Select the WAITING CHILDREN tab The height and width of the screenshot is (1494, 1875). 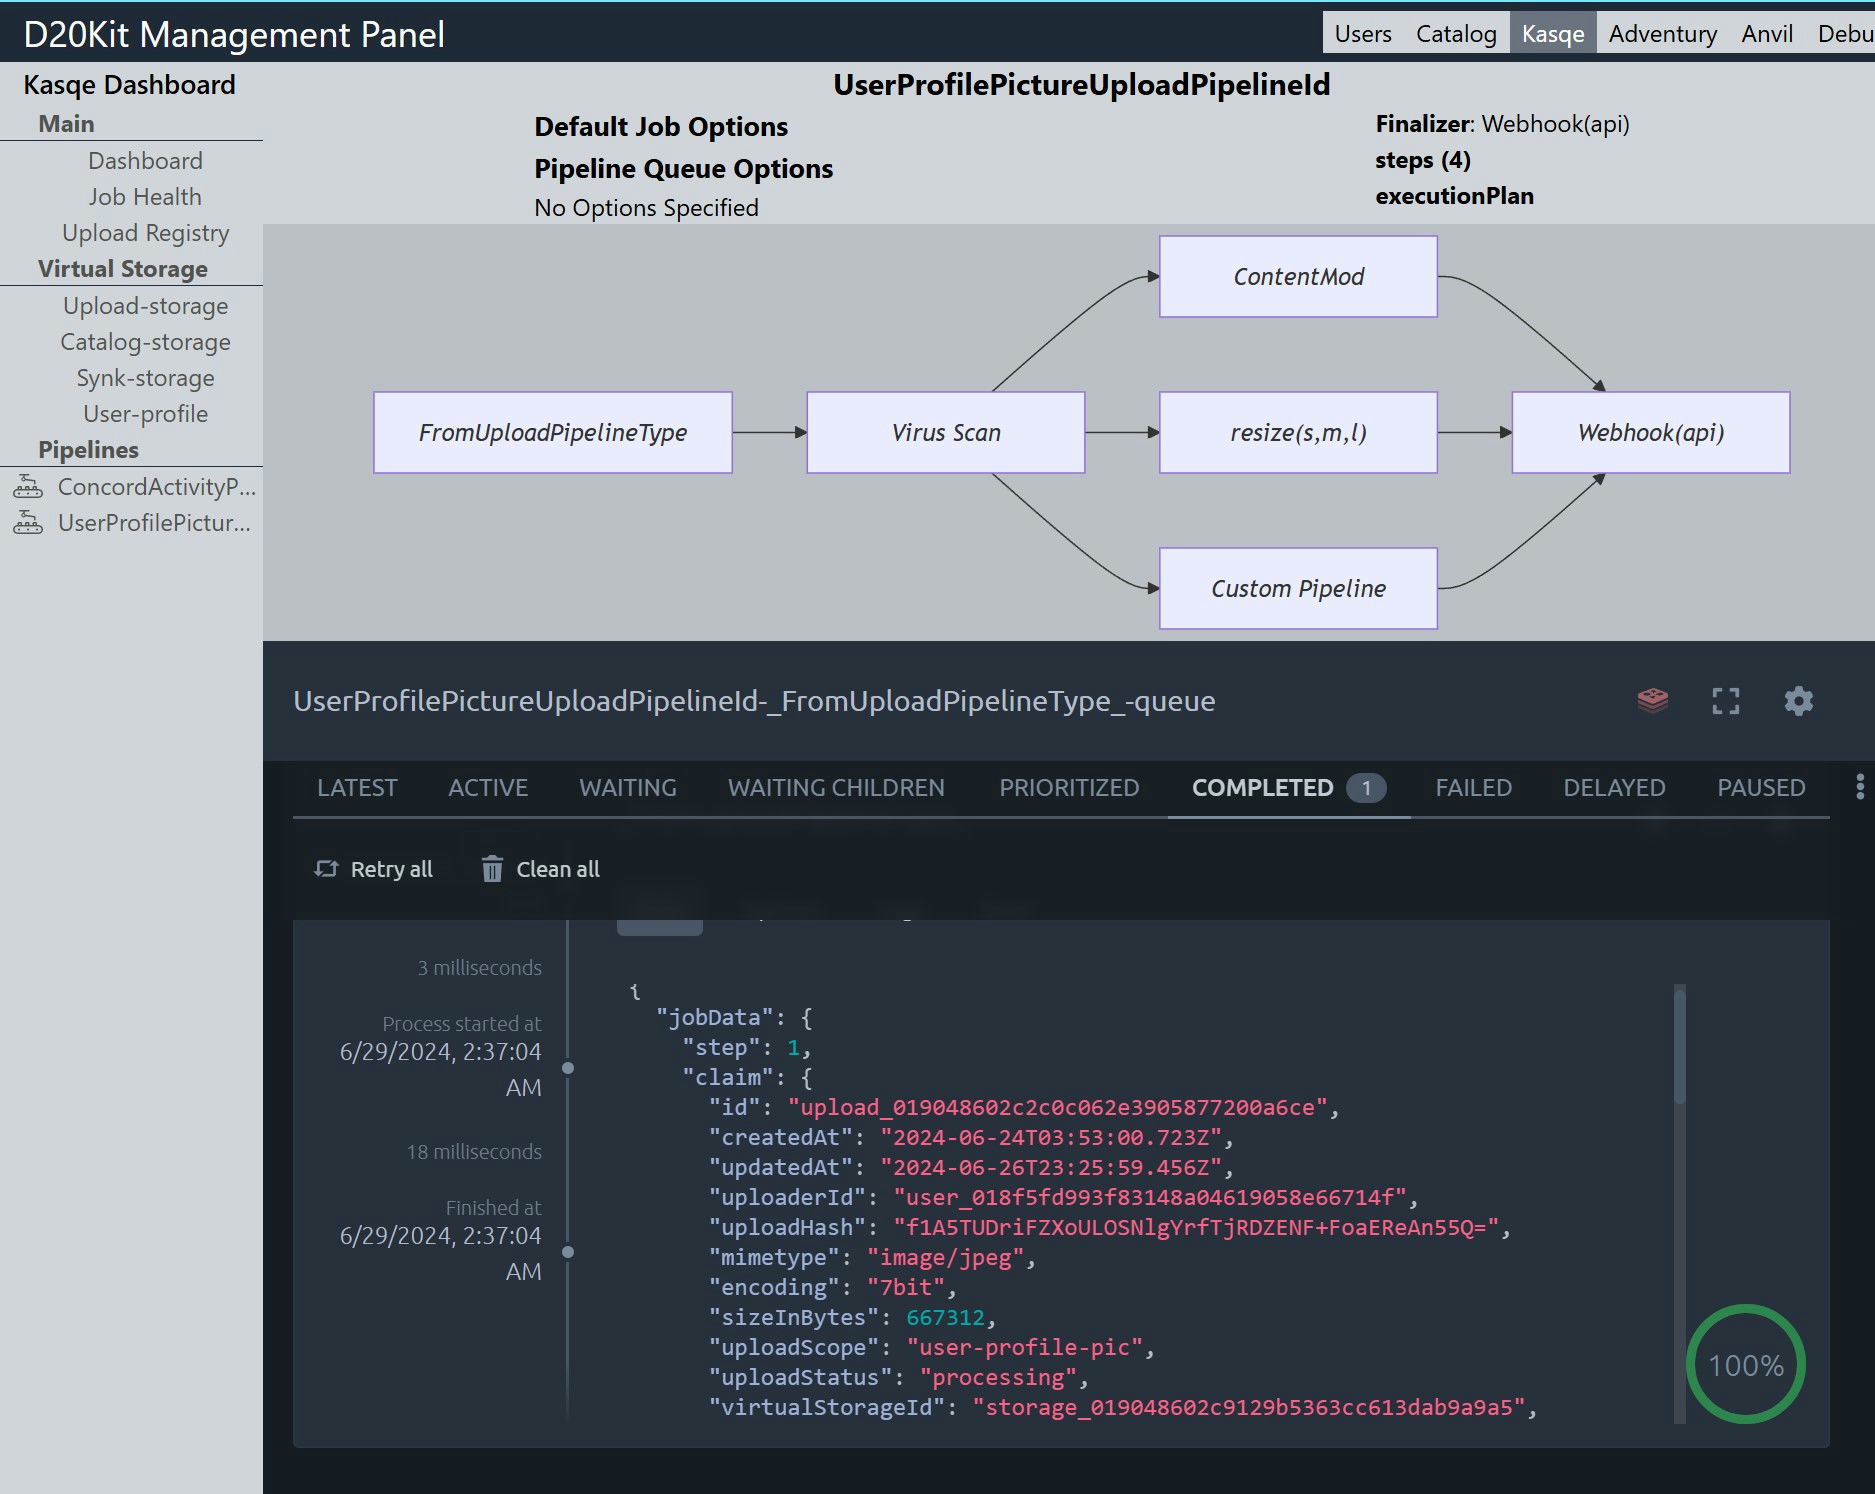(836, 788)
